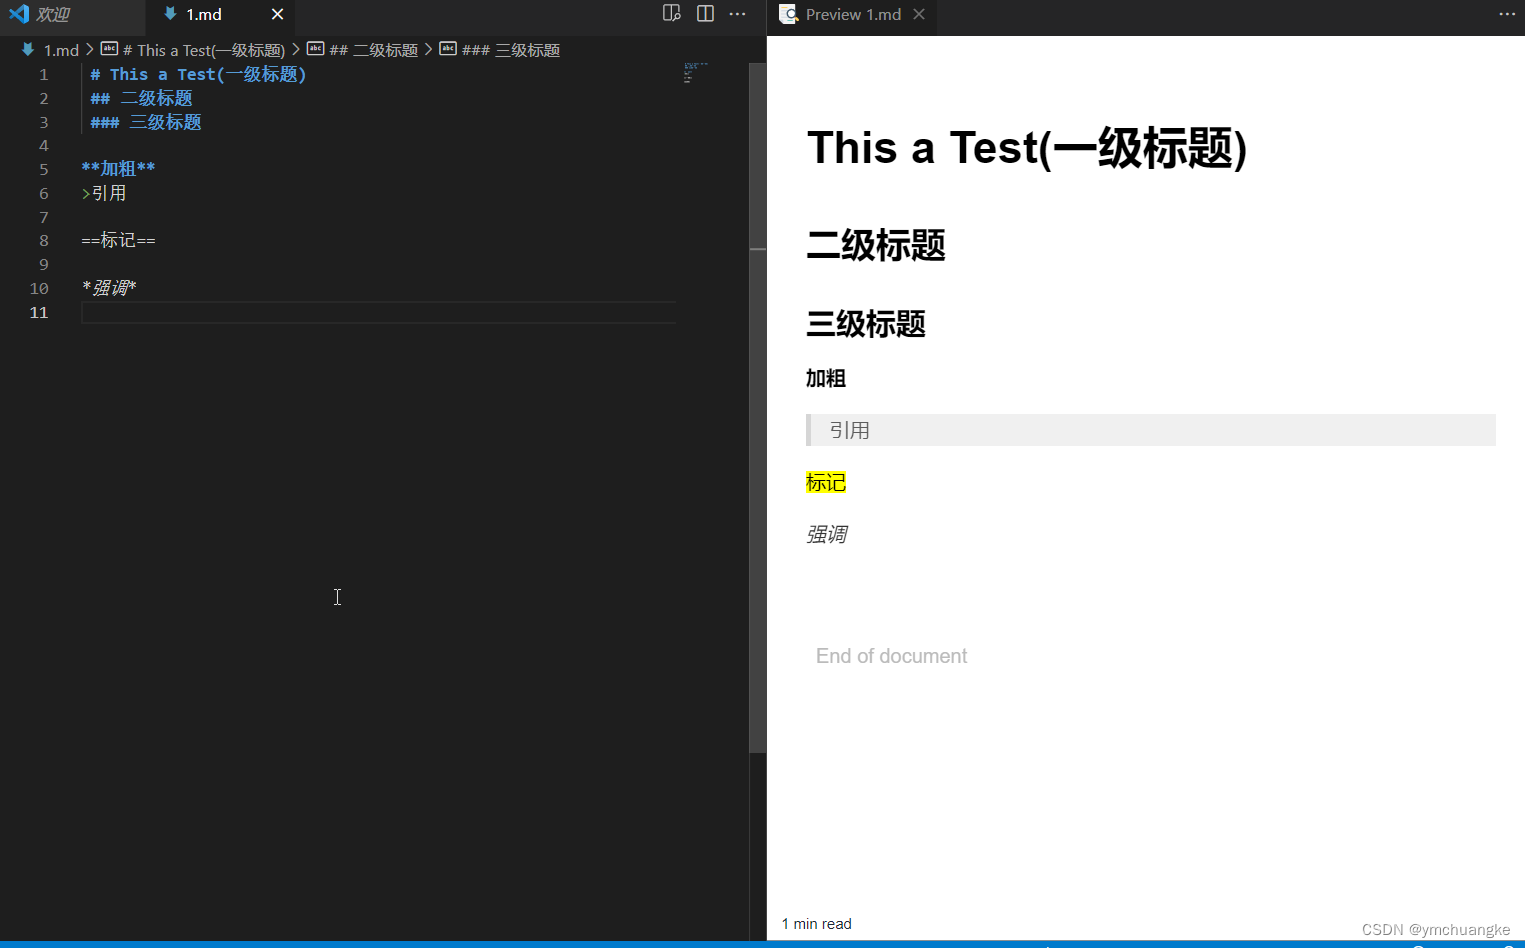Click preview heading '二级标题'
This screenshot has height=948, width=1525.
[x=876, y=245]
